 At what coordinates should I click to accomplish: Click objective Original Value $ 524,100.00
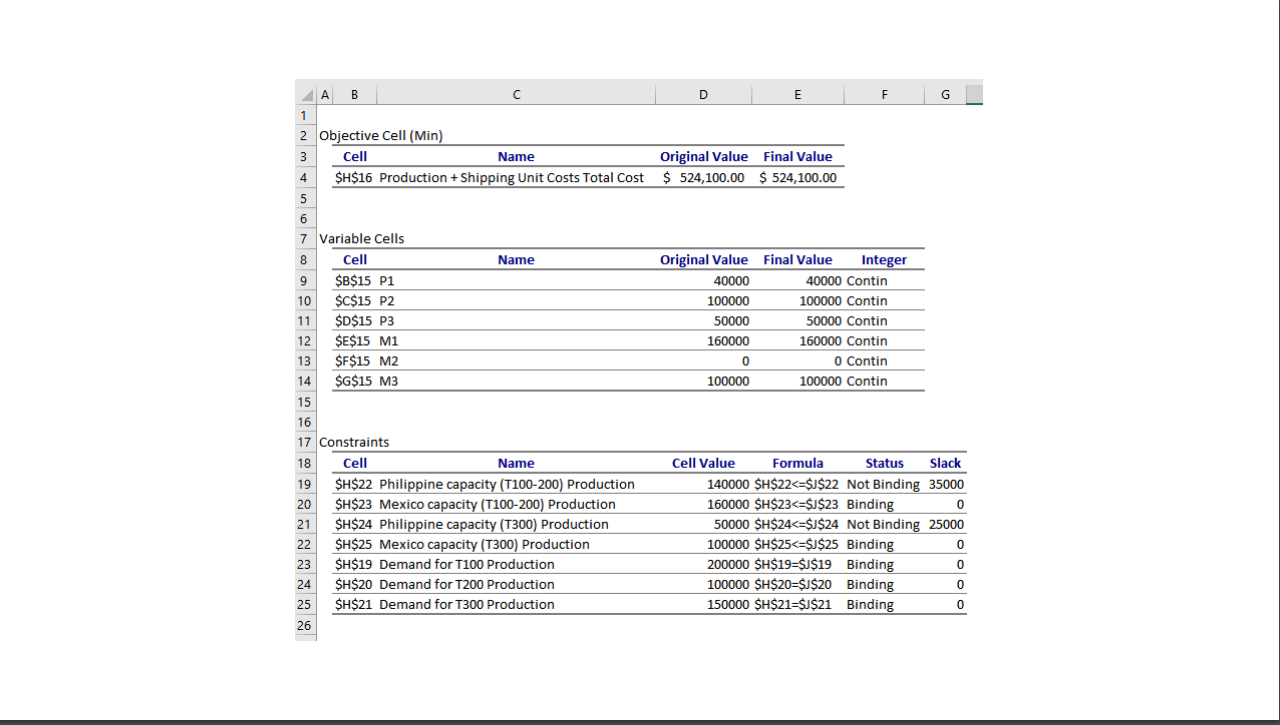tap(704, 178)
